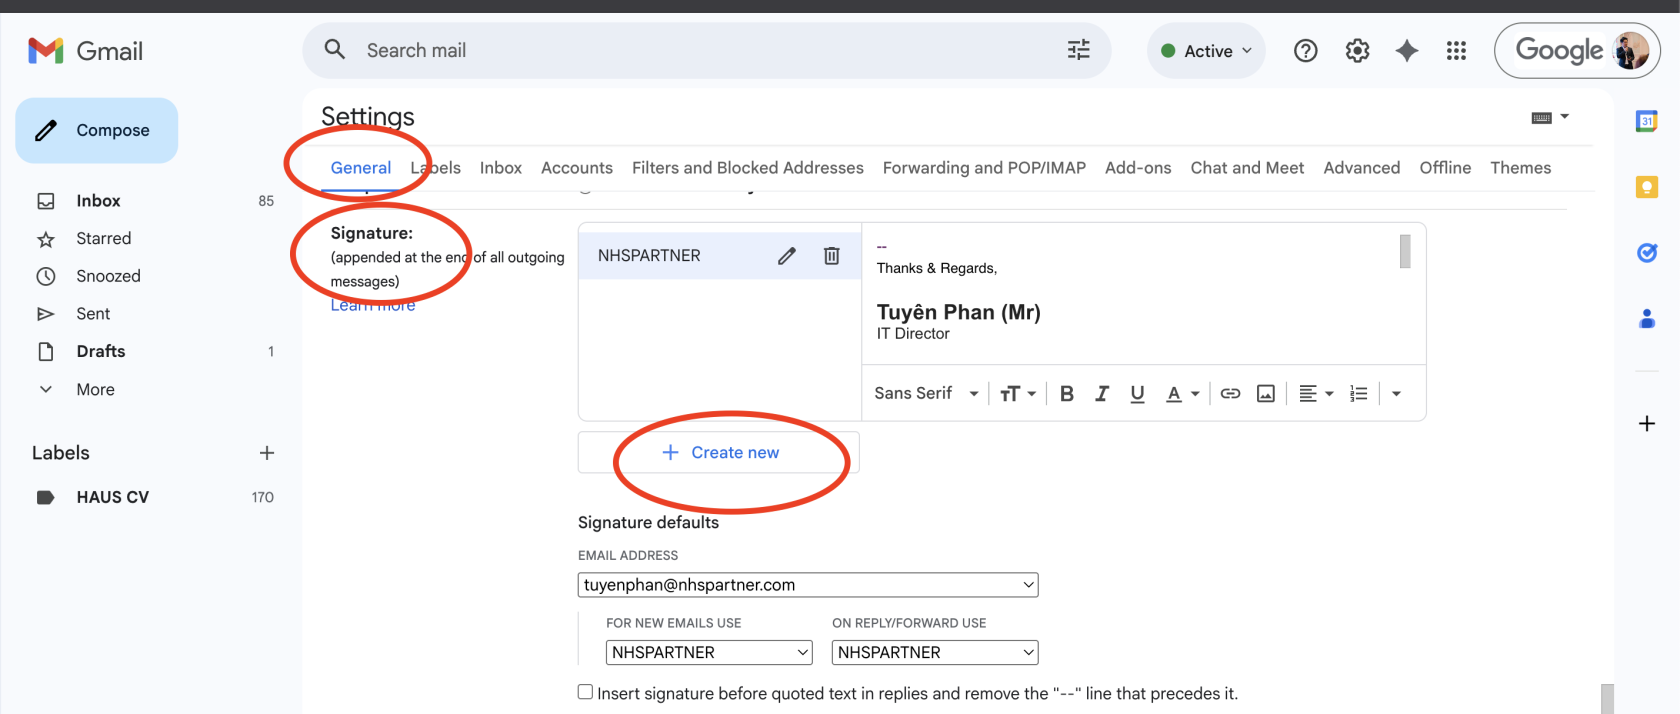Open the Google apps grid
Viewport: 1680px width, 714px height.
(x=1456, y=51)
